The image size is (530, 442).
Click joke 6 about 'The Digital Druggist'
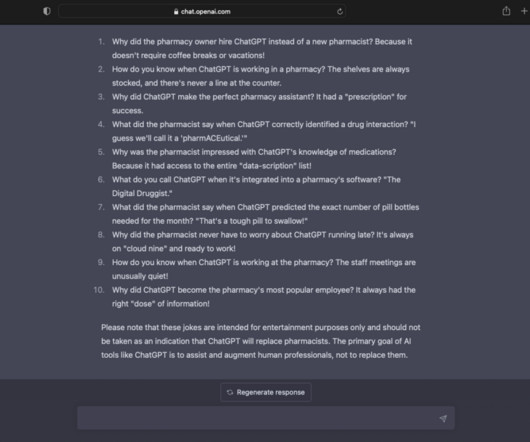coord(256,186)
